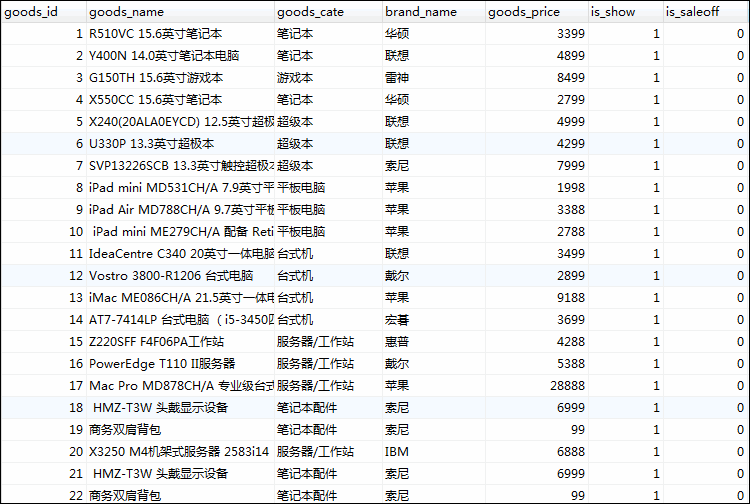Click the cell 'U330P 13.3英寸超极本'
Viewport: 750px width, 504px height.
180,144
